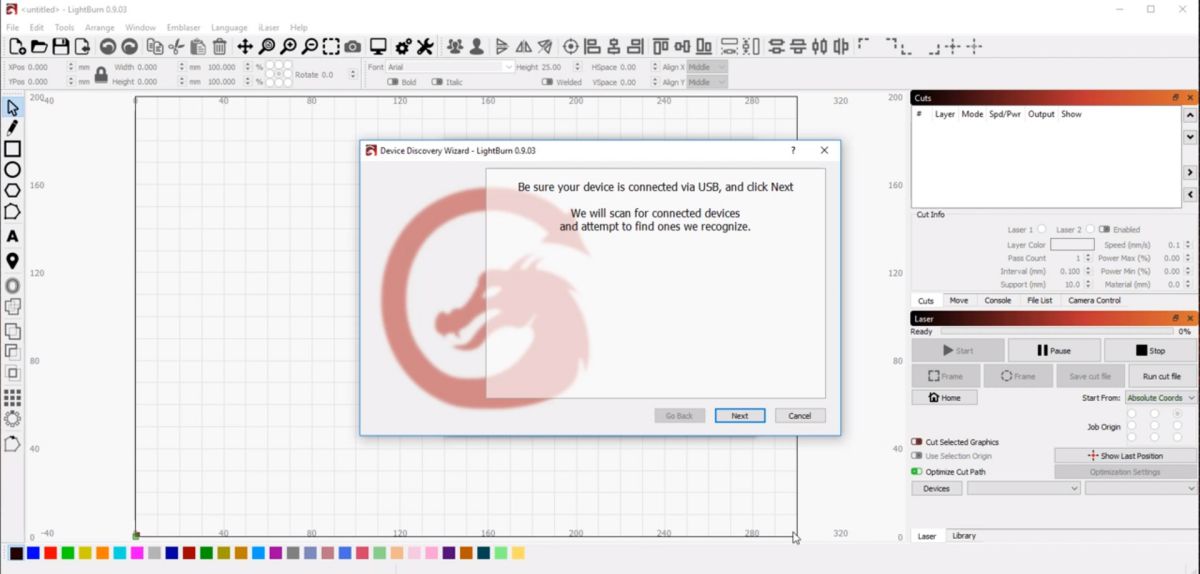The height and width of the screenshot is (574, 1200).
Task: Delete selection with the trash icon
Action: 220,46
